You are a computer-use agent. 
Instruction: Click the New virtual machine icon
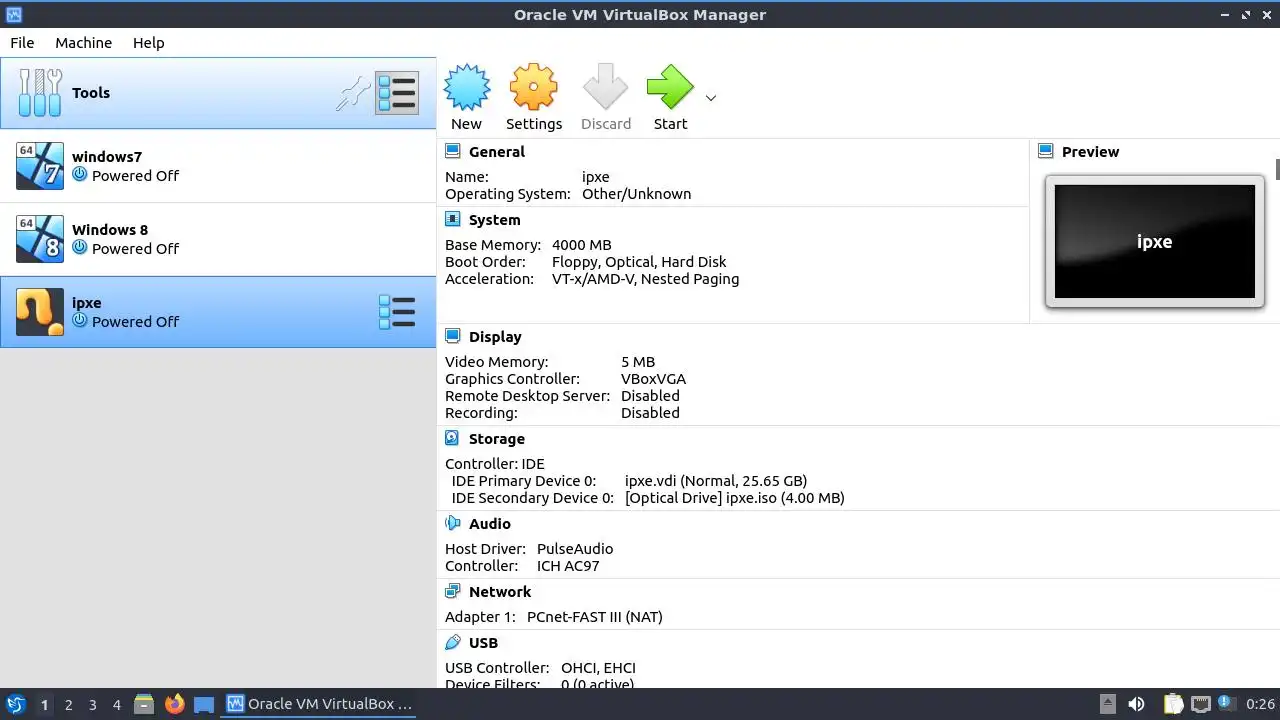466,88
